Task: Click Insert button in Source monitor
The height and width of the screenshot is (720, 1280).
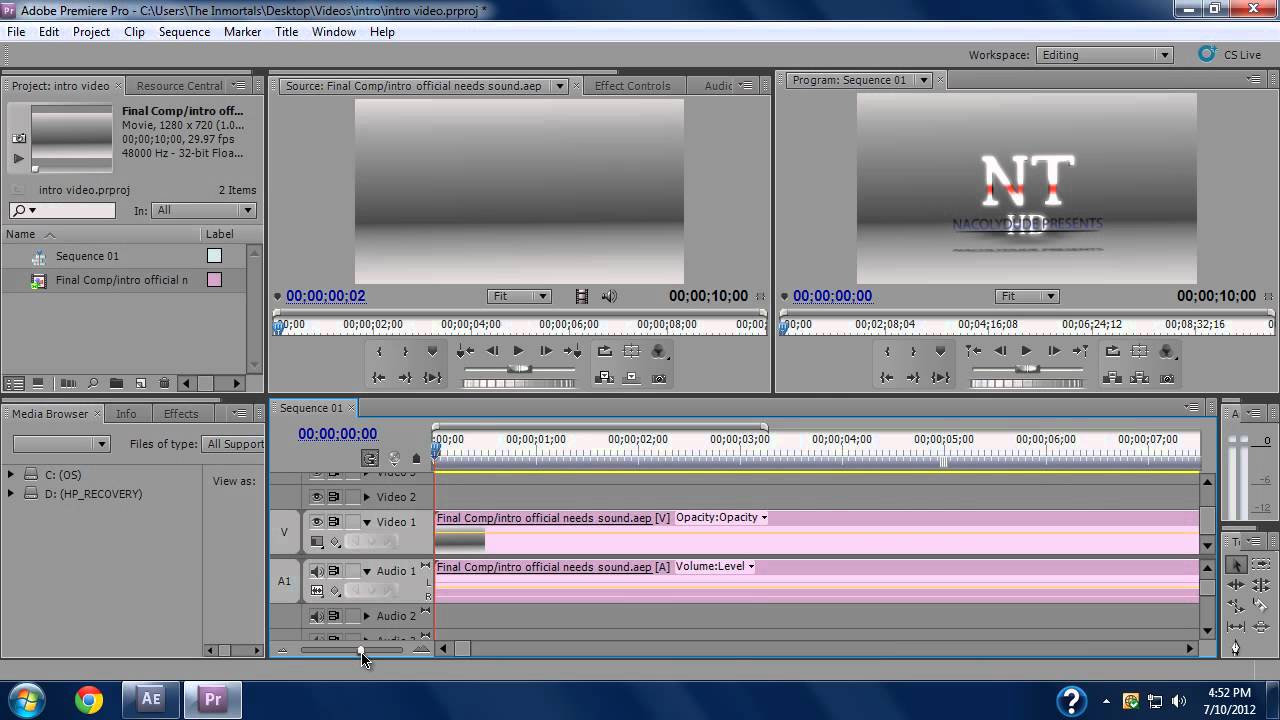Action: (x=604, y=377)
